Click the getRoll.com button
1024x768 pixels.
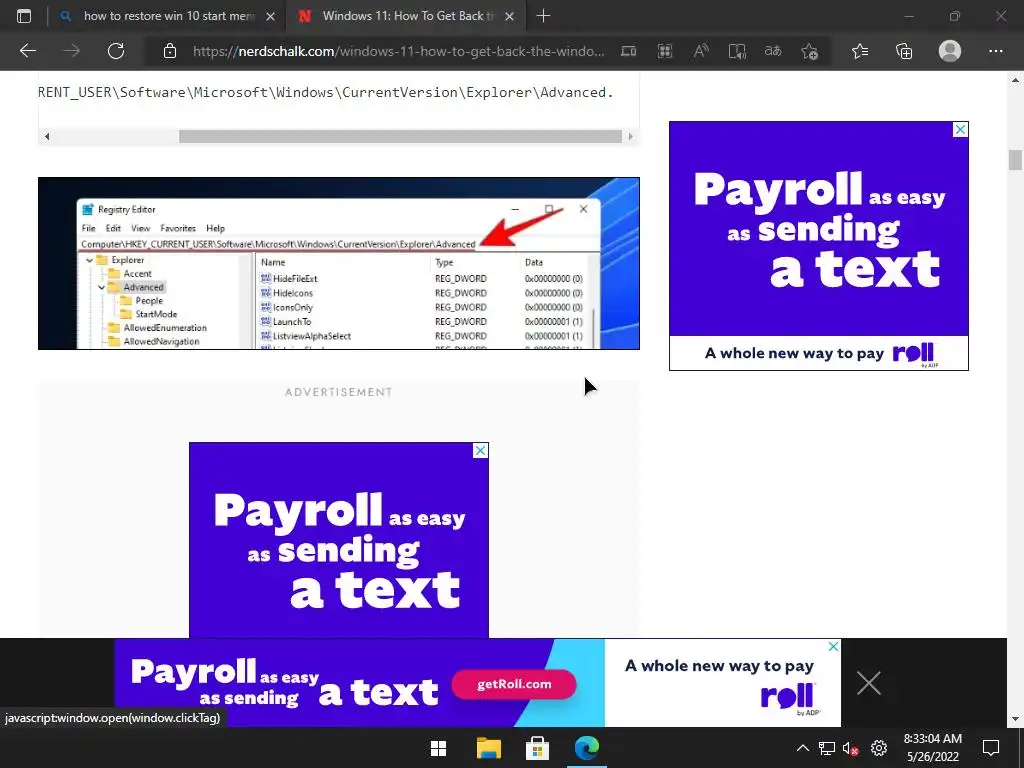(x=514, y=684)
